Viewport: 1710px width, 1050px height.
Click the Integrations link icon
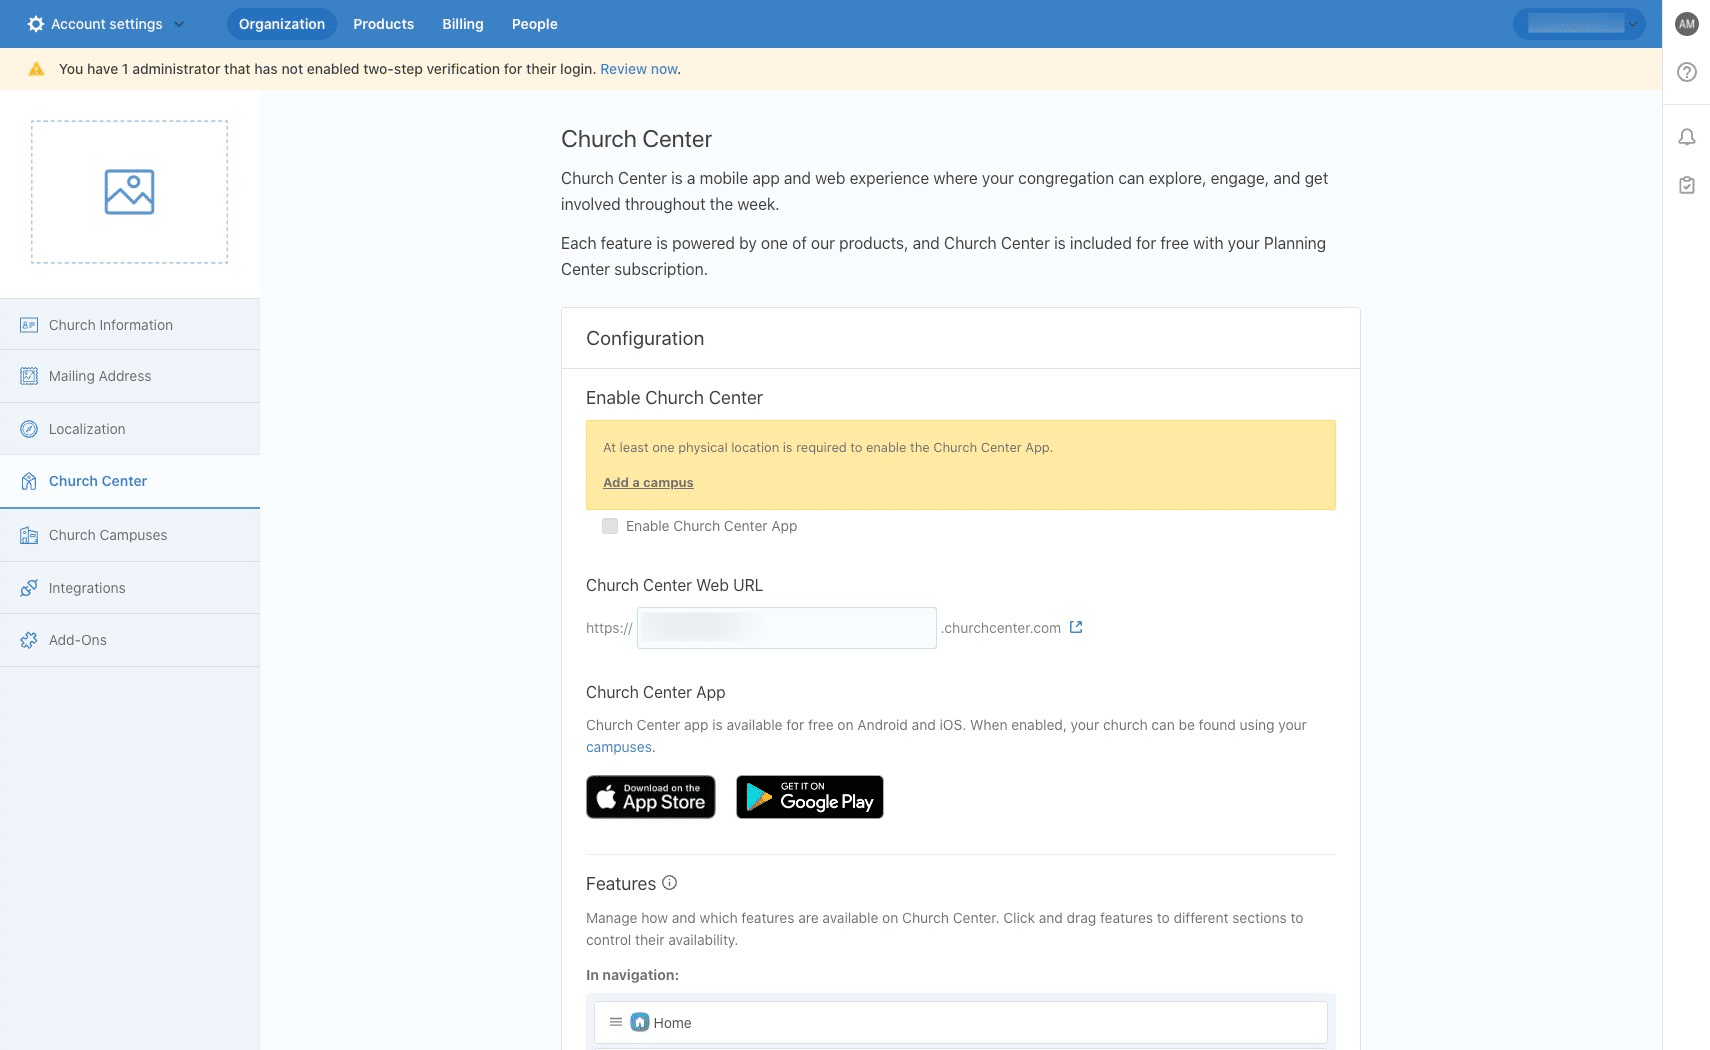(x=29, y=588)
